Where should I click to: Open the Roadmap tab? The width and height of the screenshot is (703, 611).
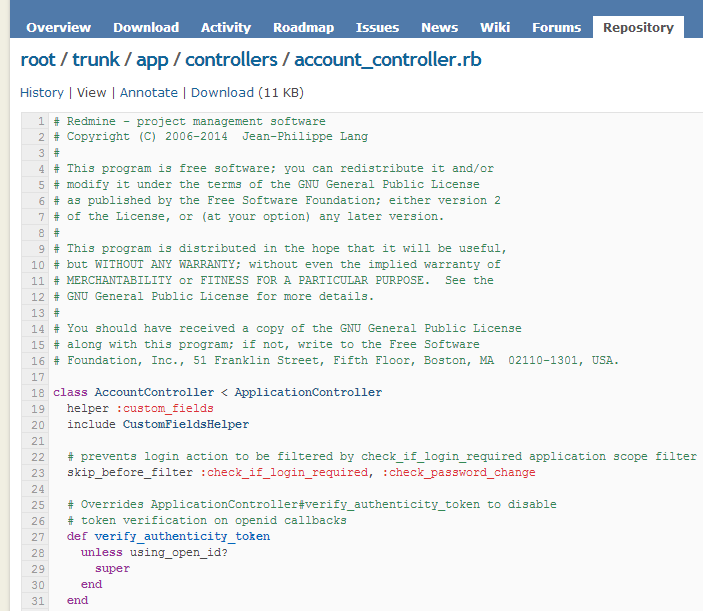[x=304, y=27]
